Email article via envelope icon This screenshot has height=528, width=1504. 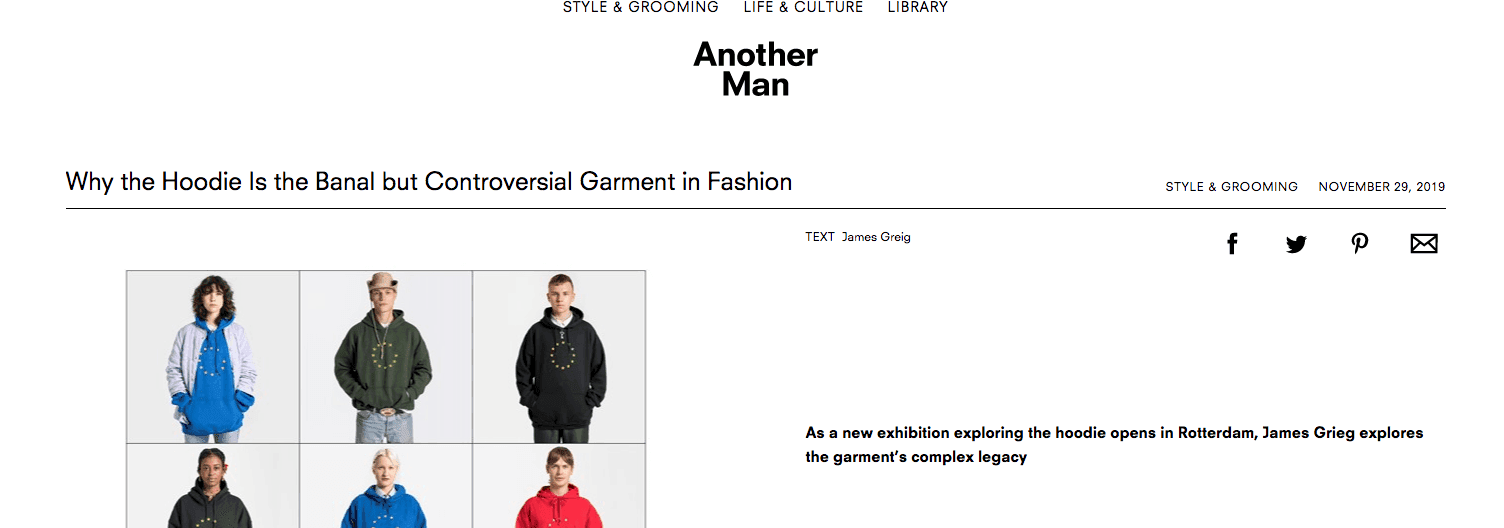coord(1424,244)
